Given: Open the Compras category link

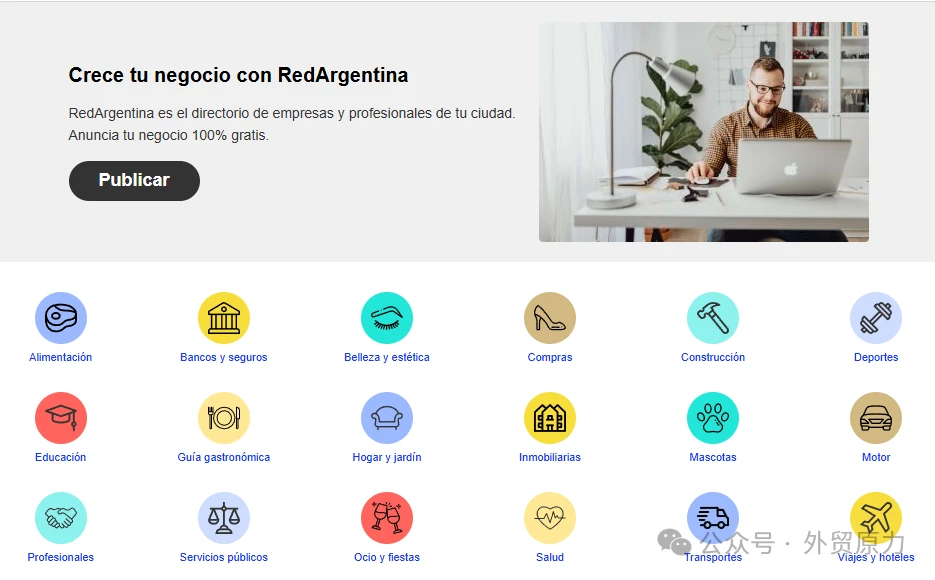Looking at the screenshot, I should pyautogui.click(x=550, y=357).
